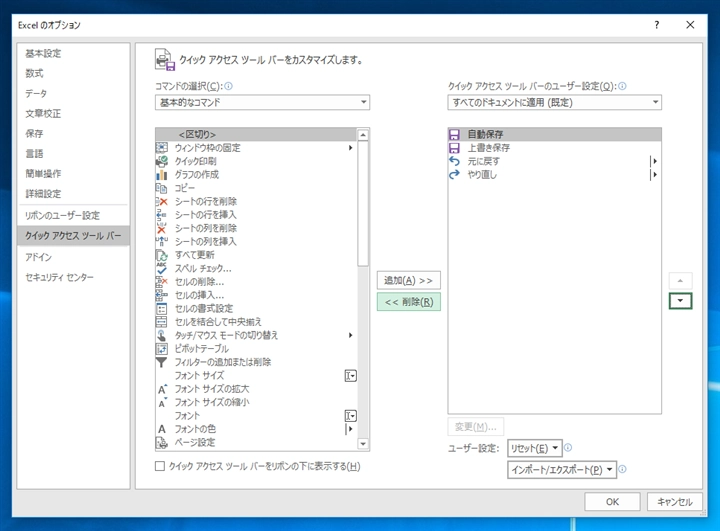Switch to データ options category
The height and width of the screenshot is (531, 720).
(x=36, y=94)
